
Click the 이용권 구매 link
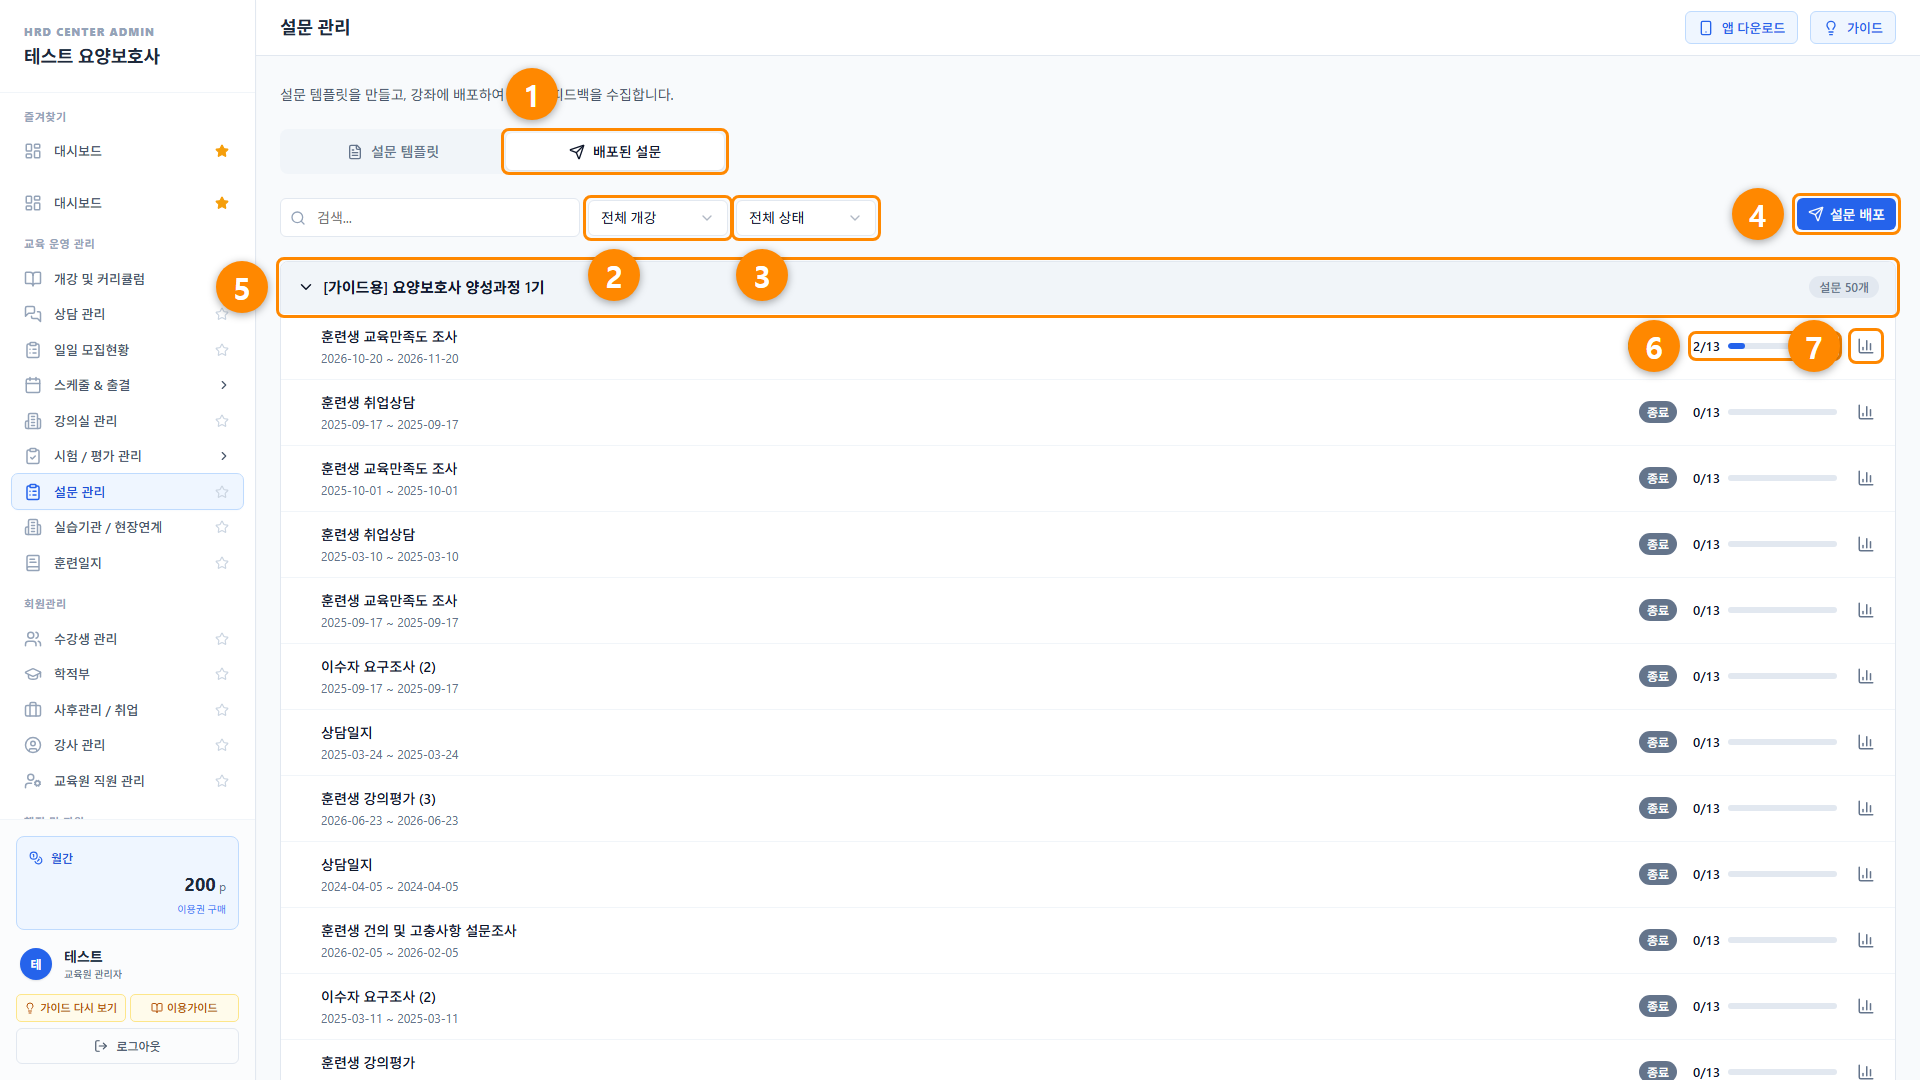[201, 909]
